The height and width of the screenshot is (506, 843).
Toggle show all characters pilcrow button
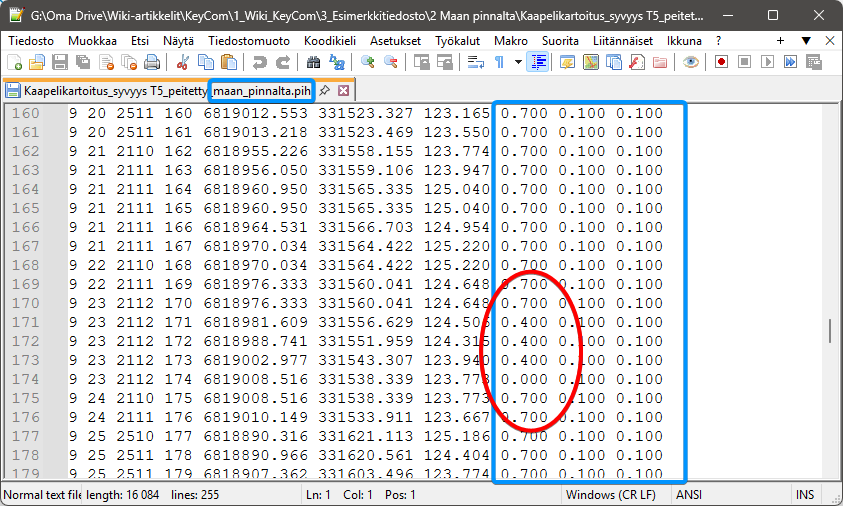[500, 62]
